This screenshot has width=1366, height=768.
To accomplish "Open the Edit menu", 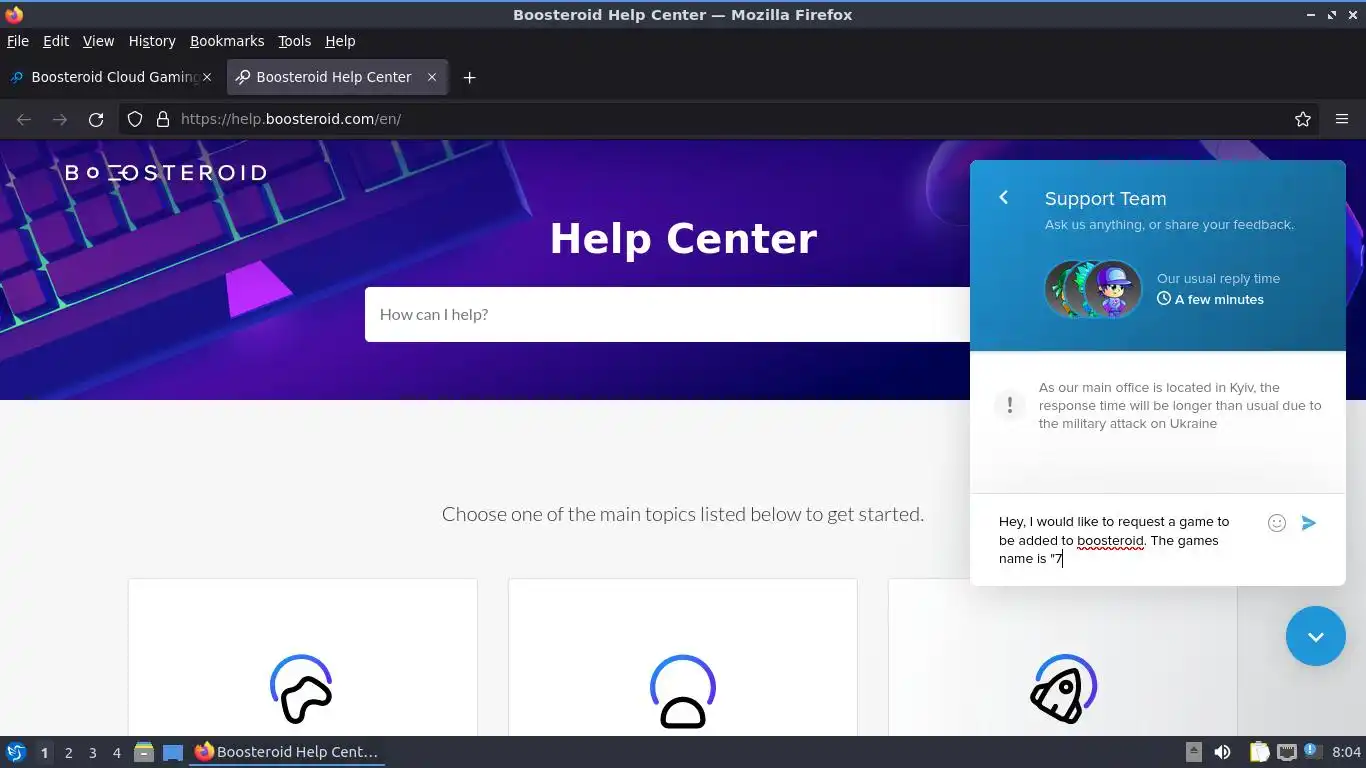I will pyautogui.click(x=56, y=41).
